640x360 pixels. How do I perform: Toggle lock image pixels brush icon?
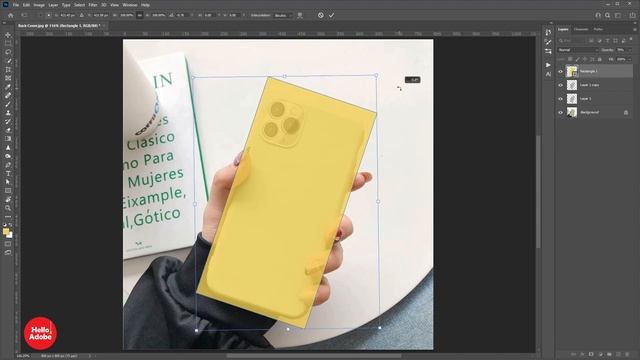coord(578,59)
